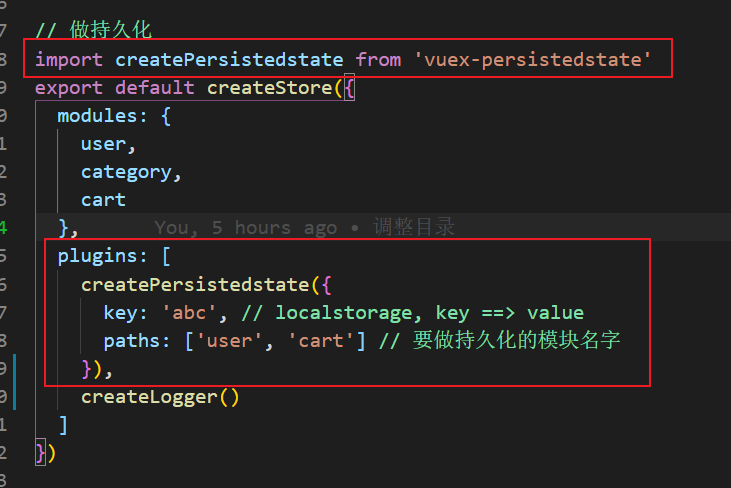
Task: Click the comment '要做持久化的模块名字'
Action: point(516,341)
